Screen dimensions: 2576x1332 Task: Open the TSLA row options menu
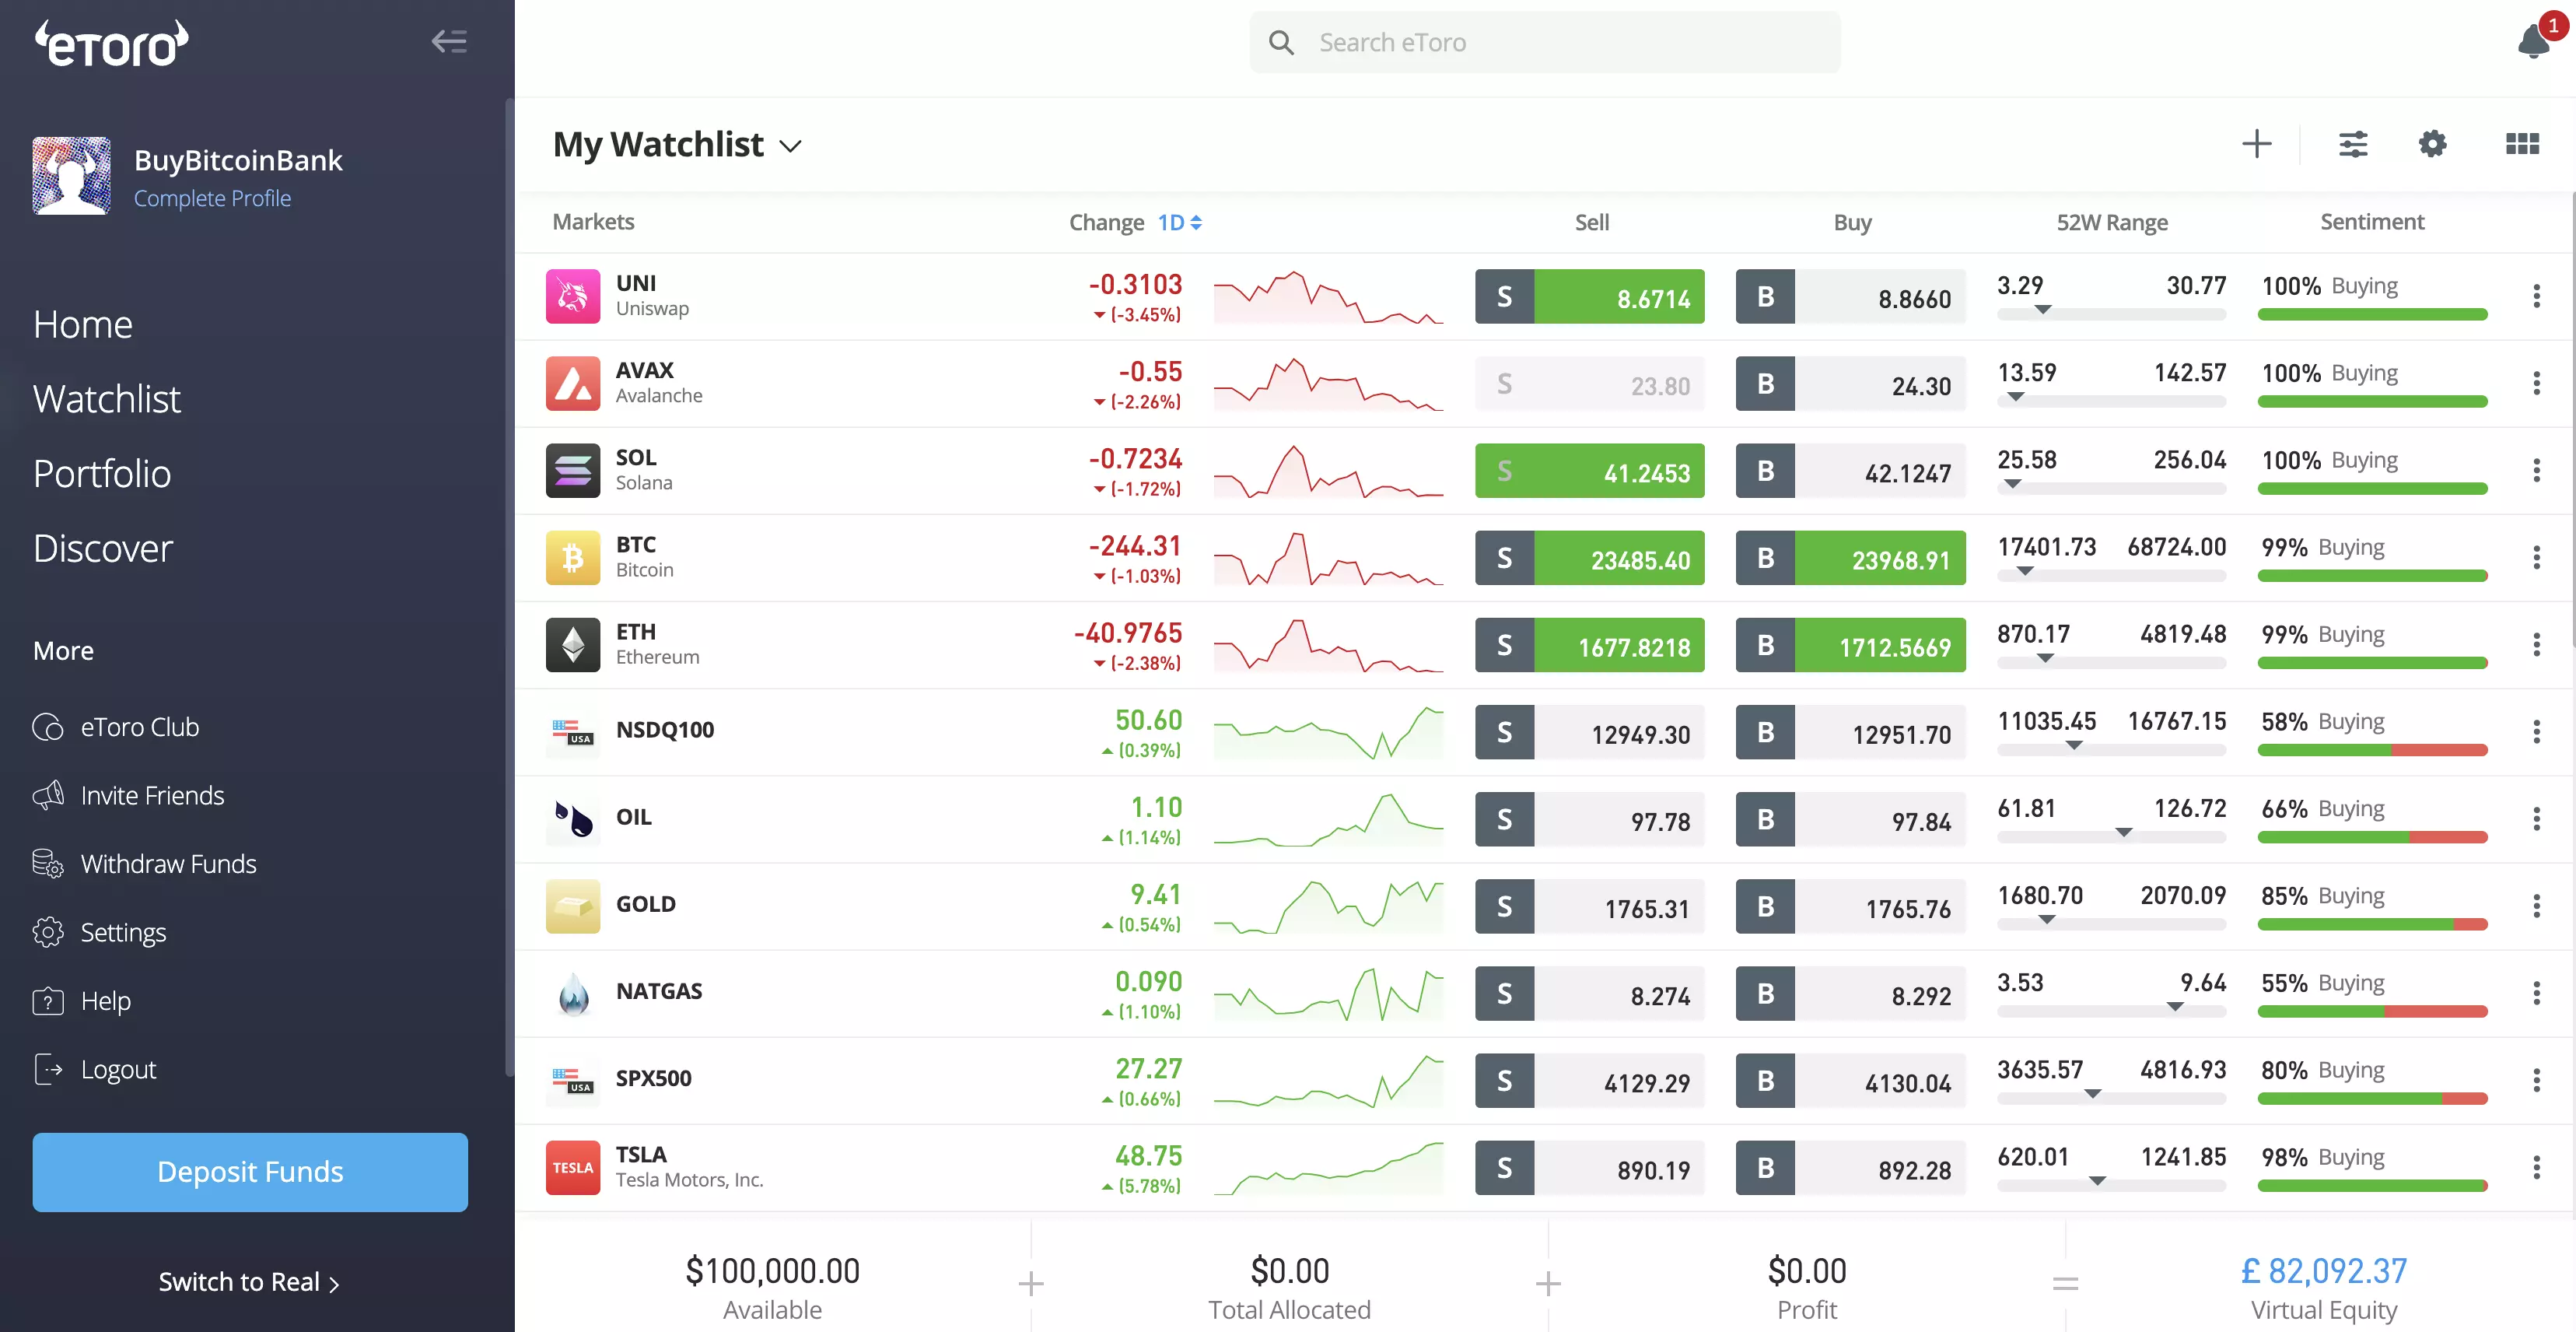(2536, 1167)
